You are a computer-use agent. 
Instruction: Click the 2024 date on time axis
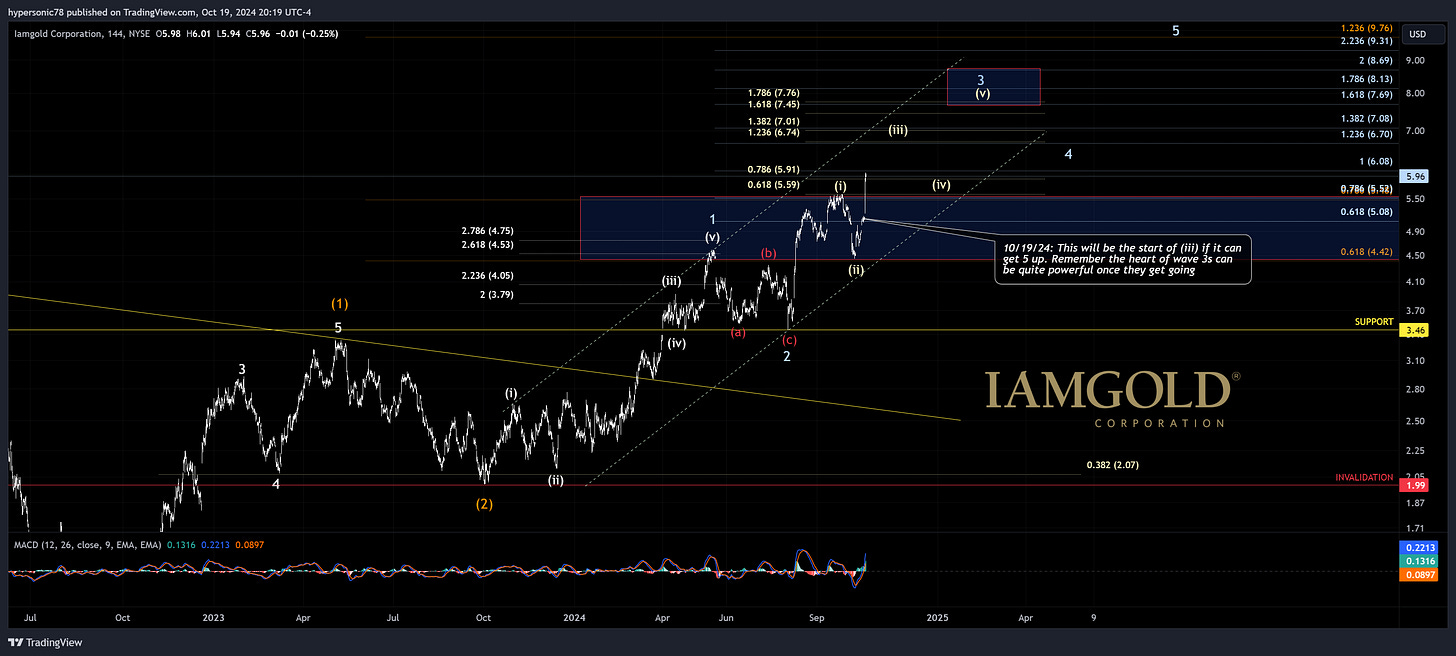(x=573, y=619)
